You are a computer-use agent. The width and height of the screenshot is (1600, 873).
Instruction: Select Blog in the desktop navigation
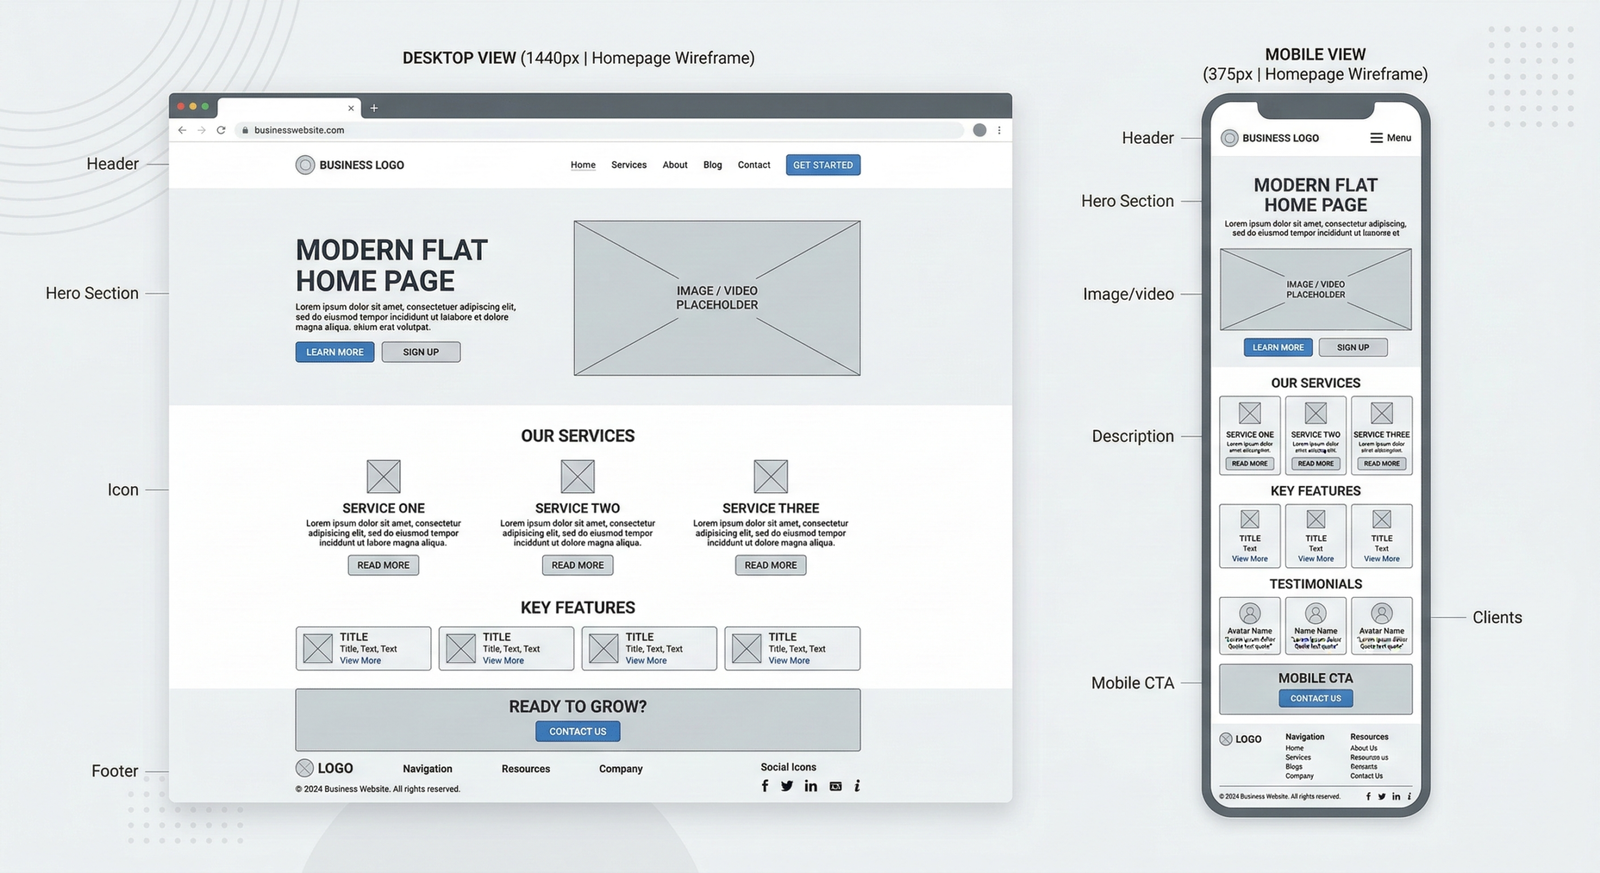click(x=712, y=165)
